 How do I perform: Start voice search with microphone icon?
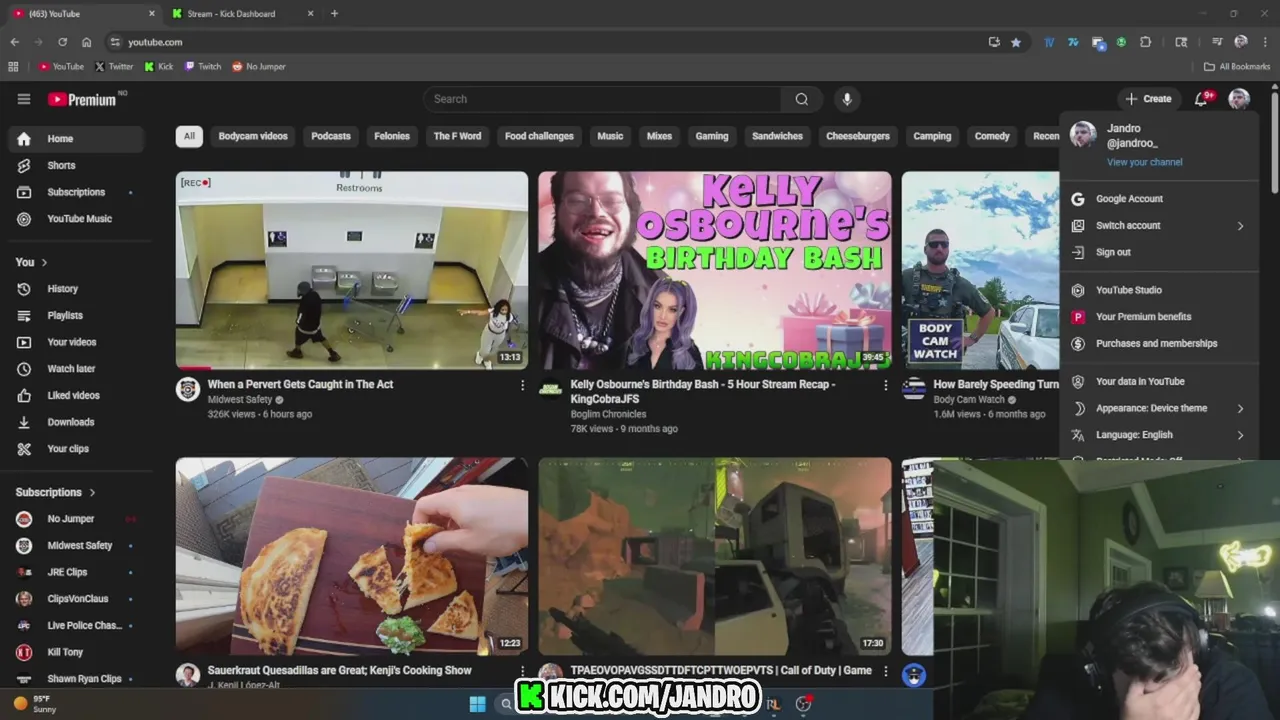click(x=847, y=99)
